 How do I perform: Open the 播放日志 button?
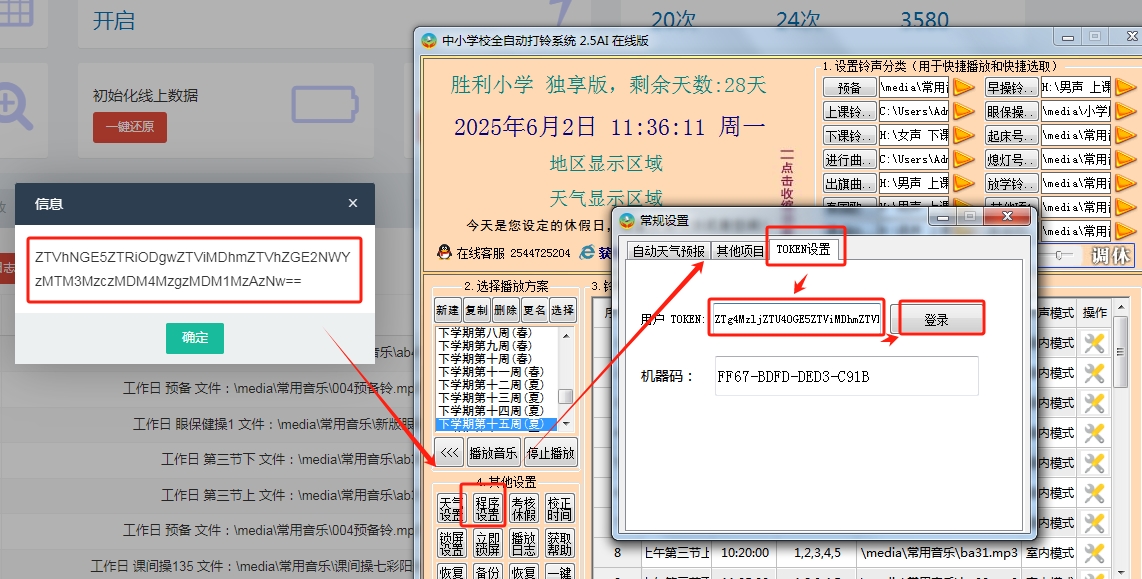[x=523, y=543]
